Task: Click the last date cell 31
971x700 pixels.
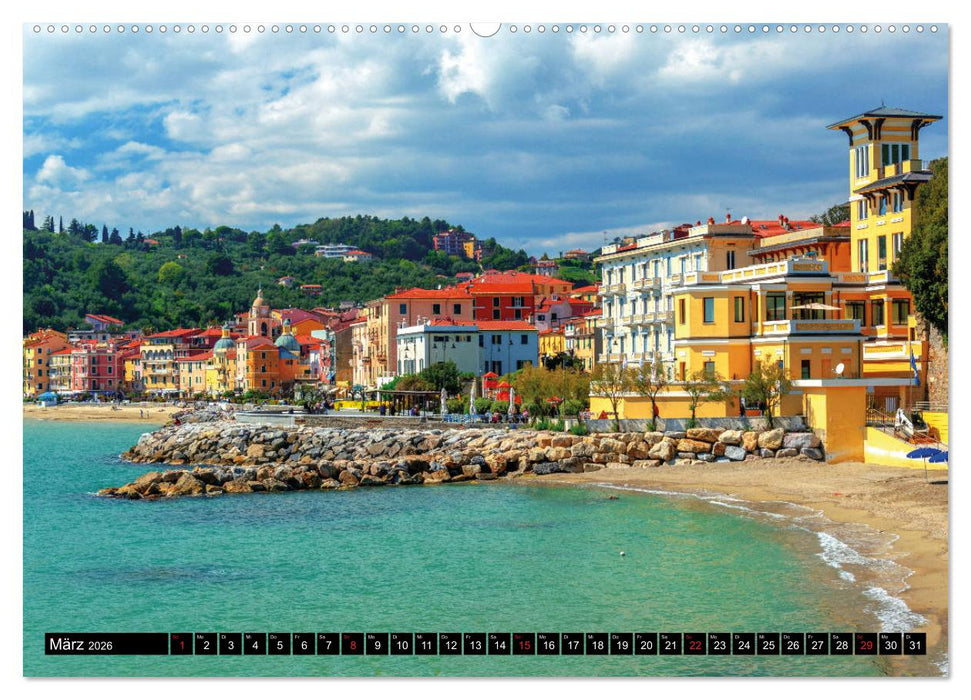Action: tap(914, 644)
